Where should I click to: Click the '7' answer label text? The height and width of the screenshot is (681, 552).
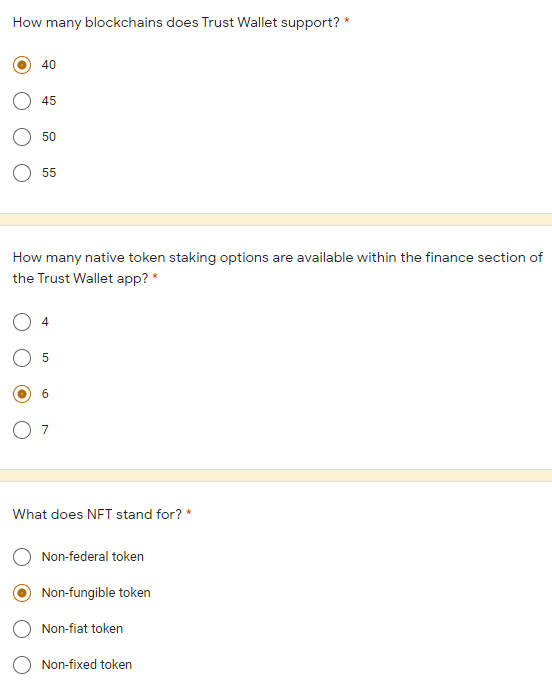point(45,430)
